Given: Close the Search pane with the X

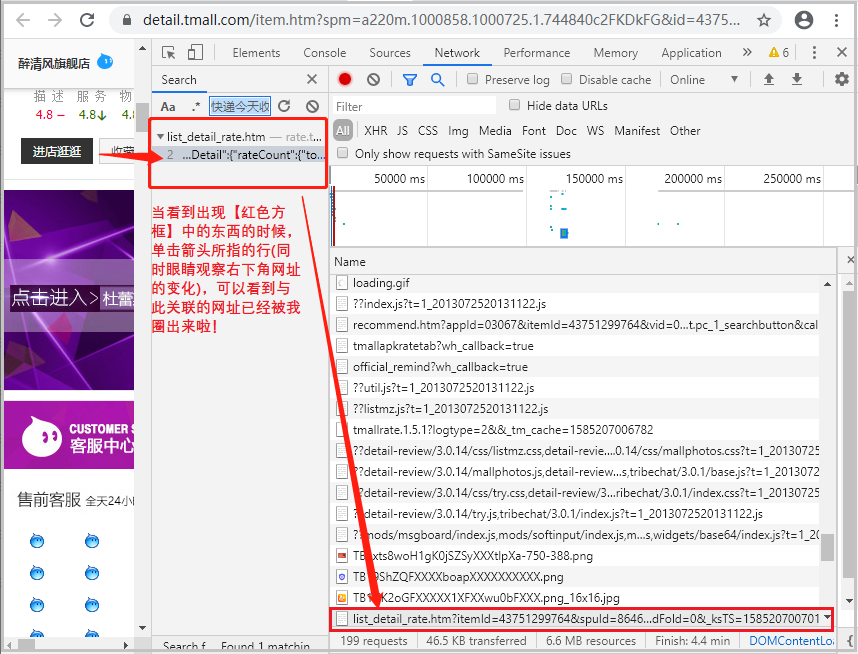Looking at the screenshot, I should coord(312,79).
